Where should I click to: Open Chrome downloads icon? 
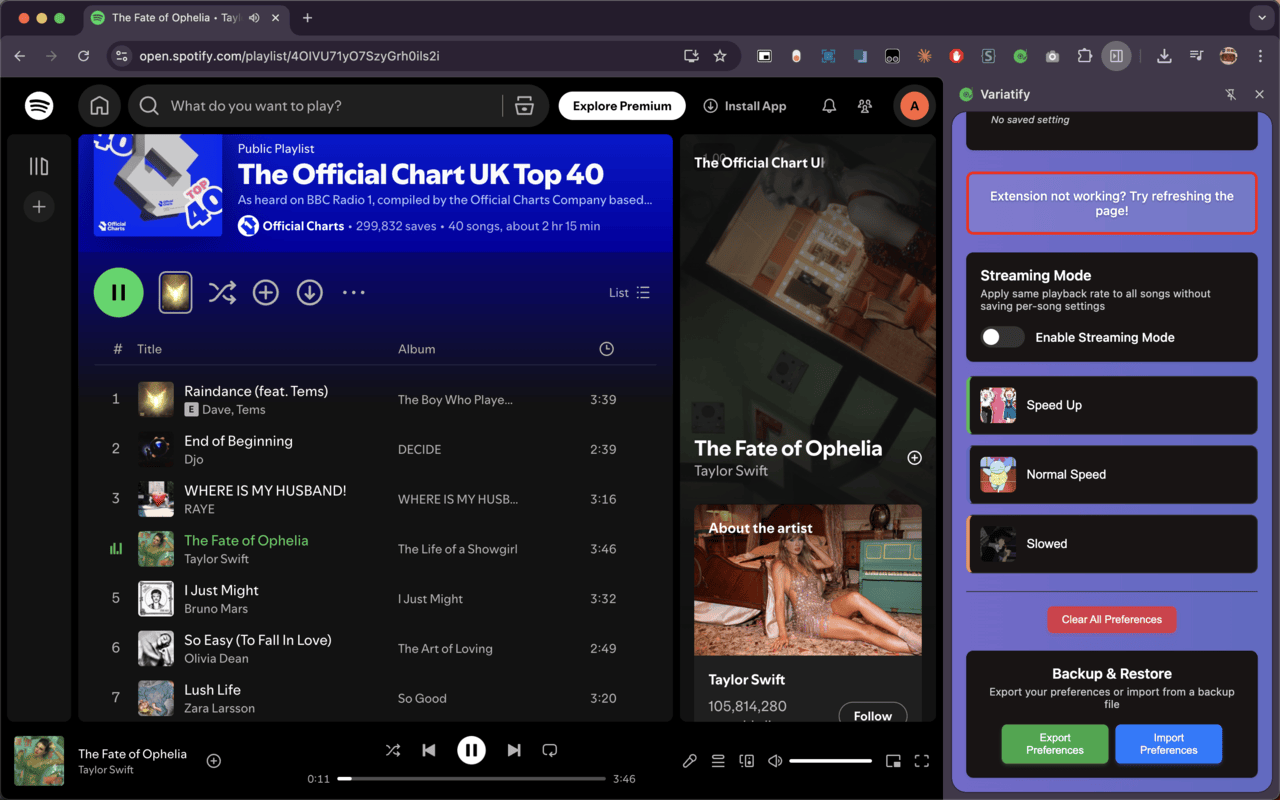tap(1164, 56)
